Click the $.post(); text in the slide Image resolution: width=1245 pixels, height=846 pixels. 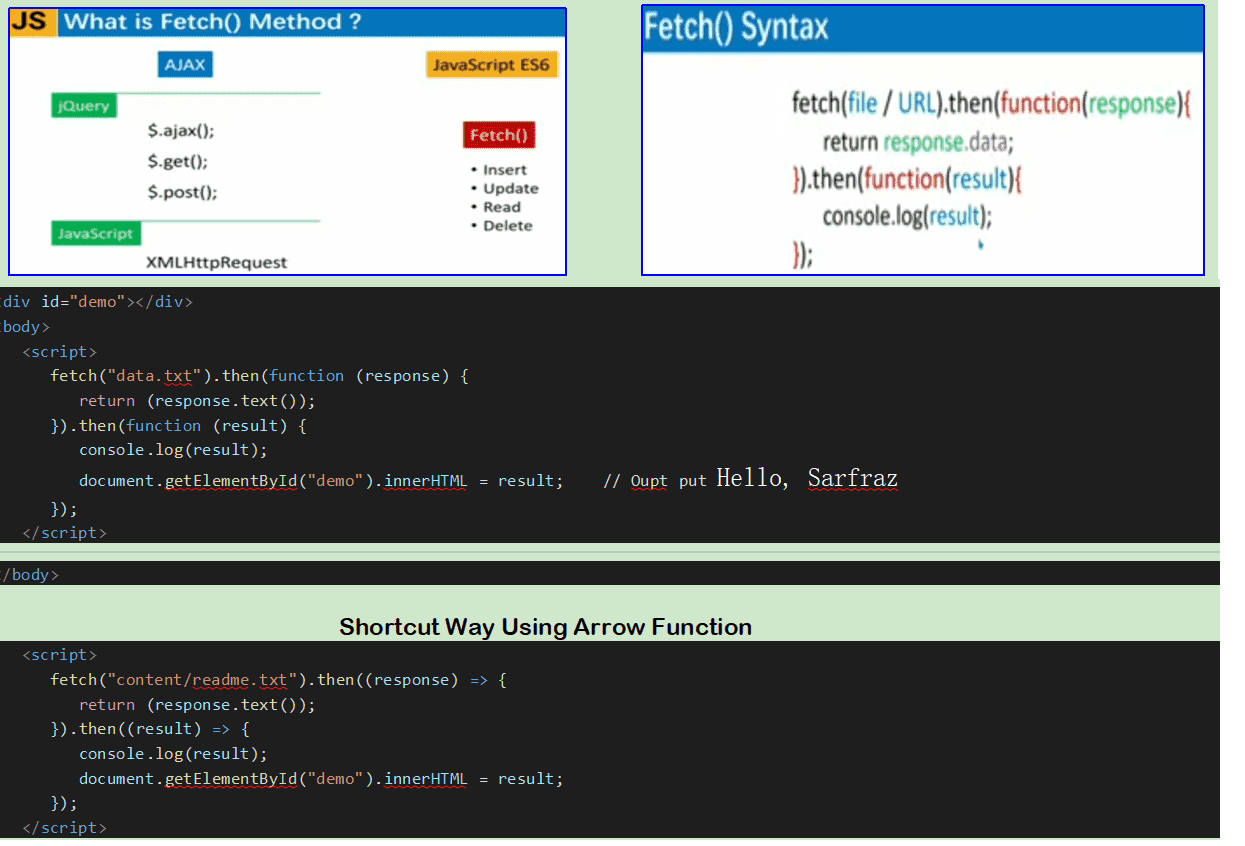tap(182, 192)
